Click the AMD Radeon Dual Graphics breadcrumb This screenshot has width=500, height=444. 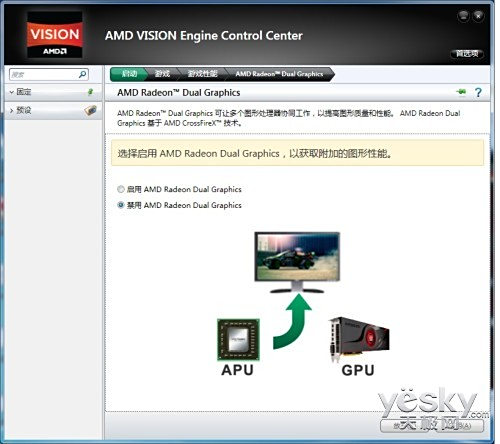(x=279, y=74)
